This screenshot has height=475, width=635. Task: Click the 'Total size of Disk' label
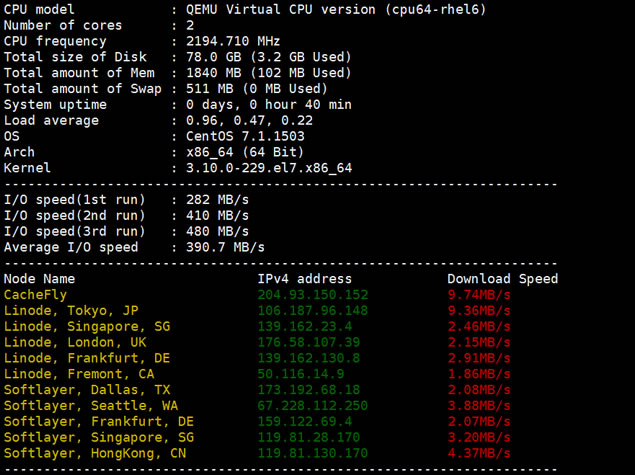75,57
